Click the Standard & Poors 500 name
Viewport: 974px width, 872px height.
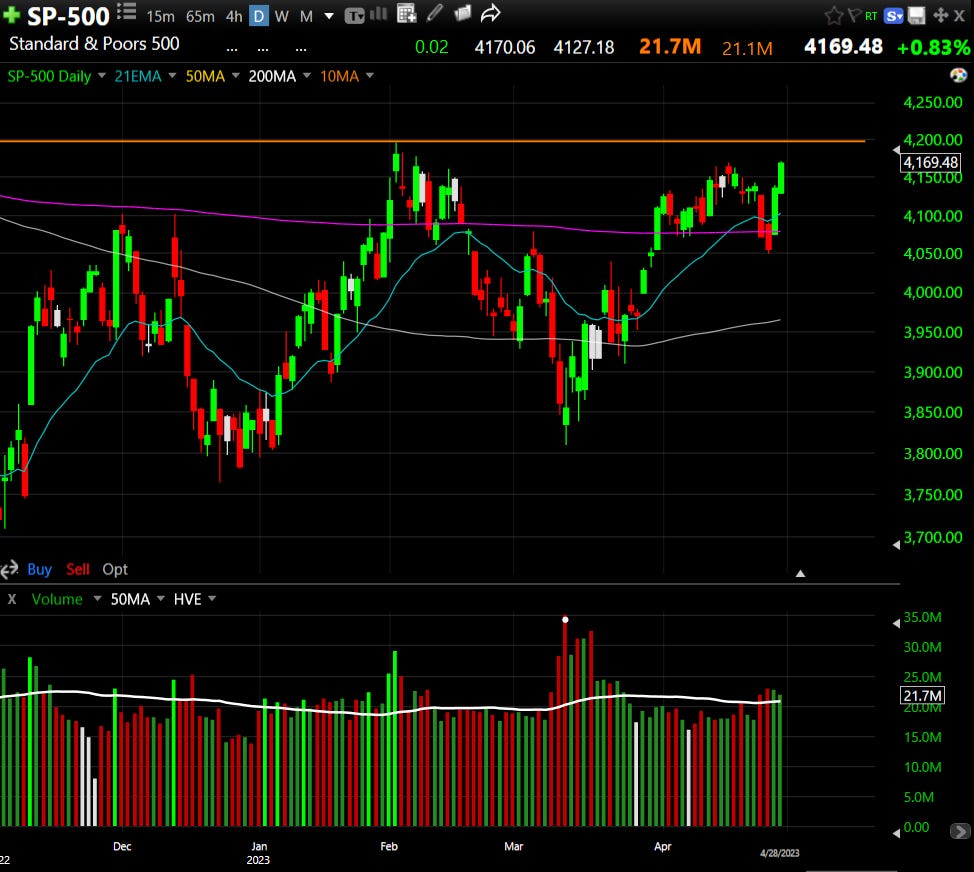(x=94, y=43)
